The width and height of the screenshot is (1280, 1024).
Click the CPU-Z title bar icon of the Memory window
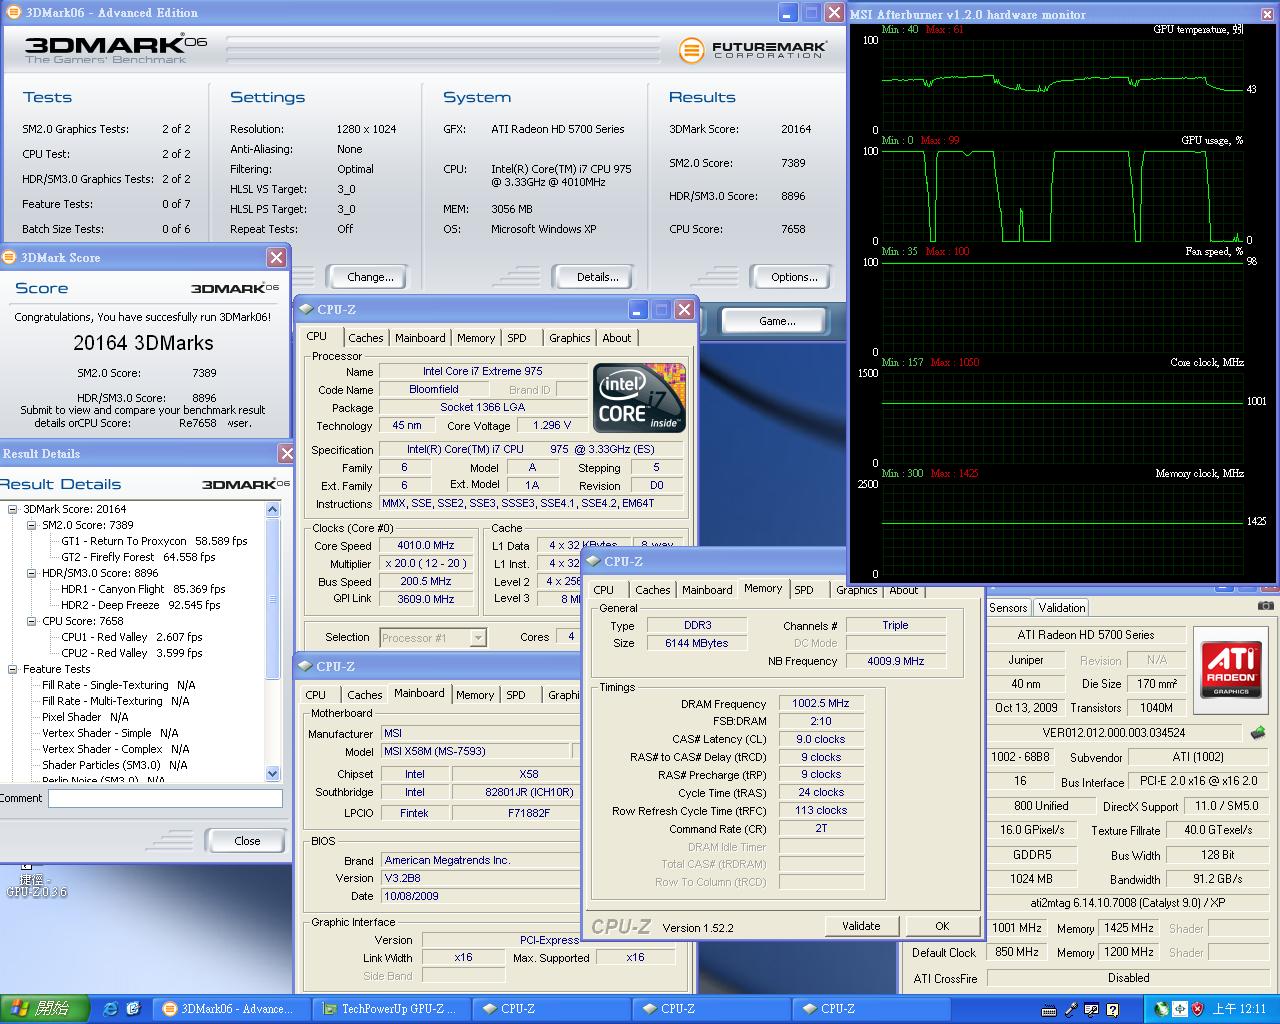[593, 561]
